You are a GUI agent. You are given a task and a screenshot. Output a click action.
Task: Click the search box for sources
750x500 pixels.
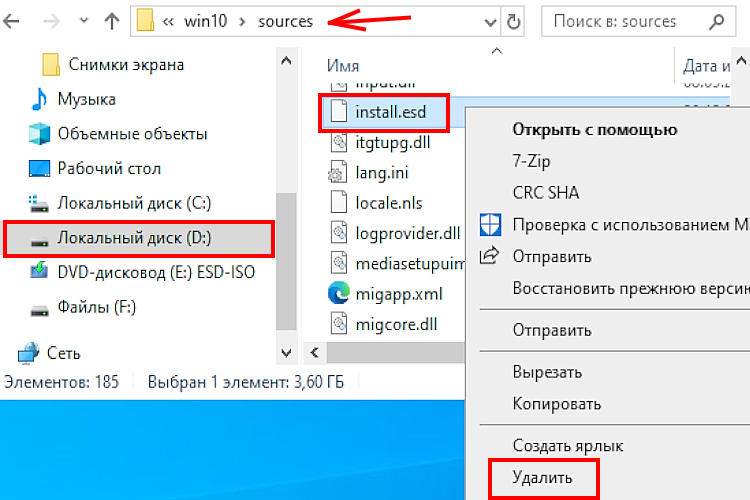click(638, 21)
